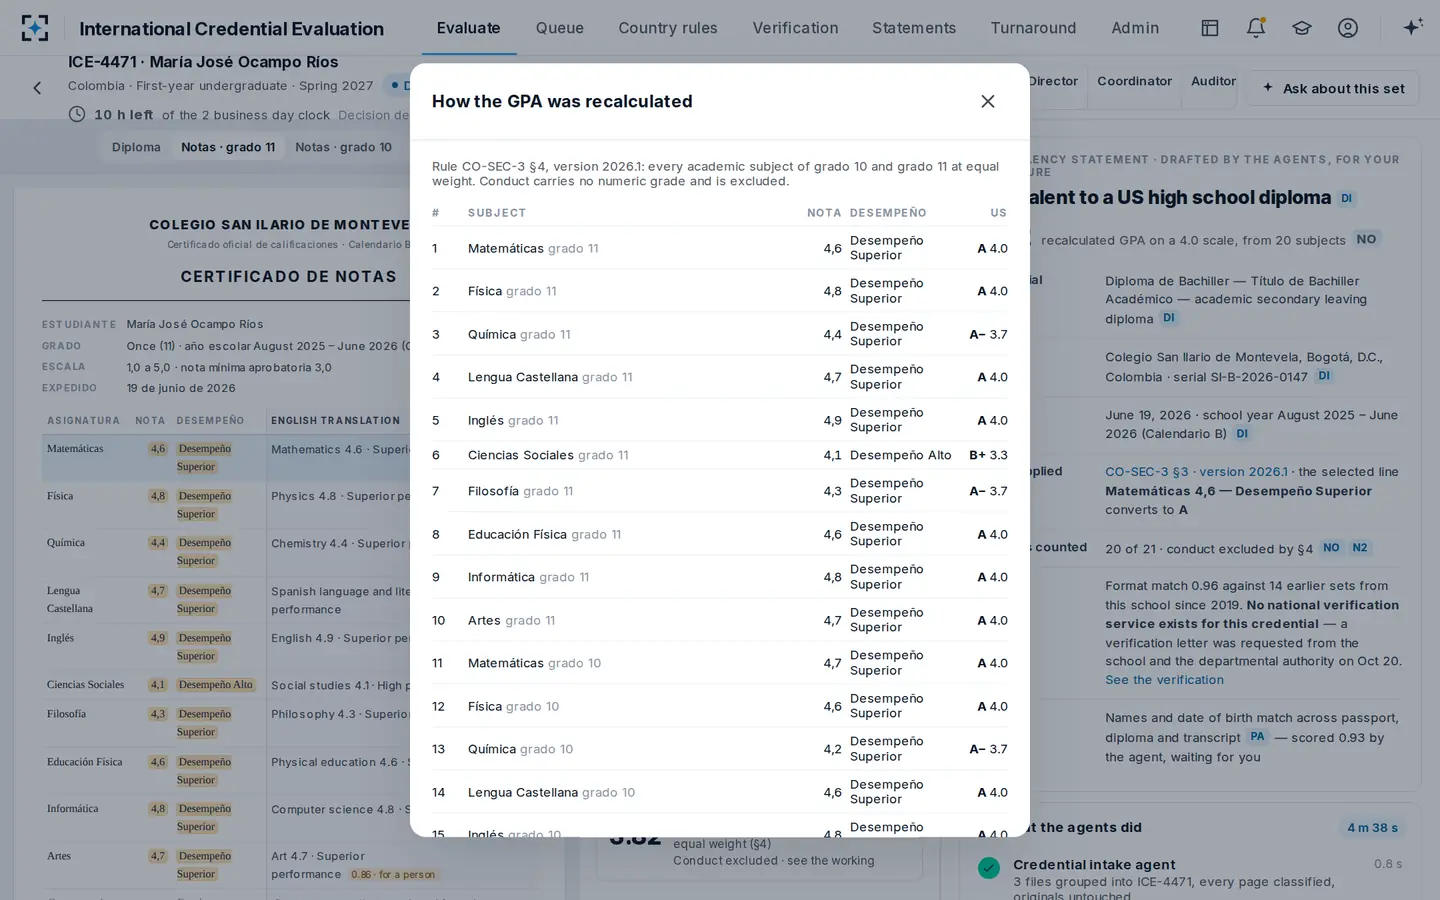Click the graduation cap icon in header
Image resolution: width=1440 pixels, height=900 pixels.
pyautogui.click(x=1302, y=28)
